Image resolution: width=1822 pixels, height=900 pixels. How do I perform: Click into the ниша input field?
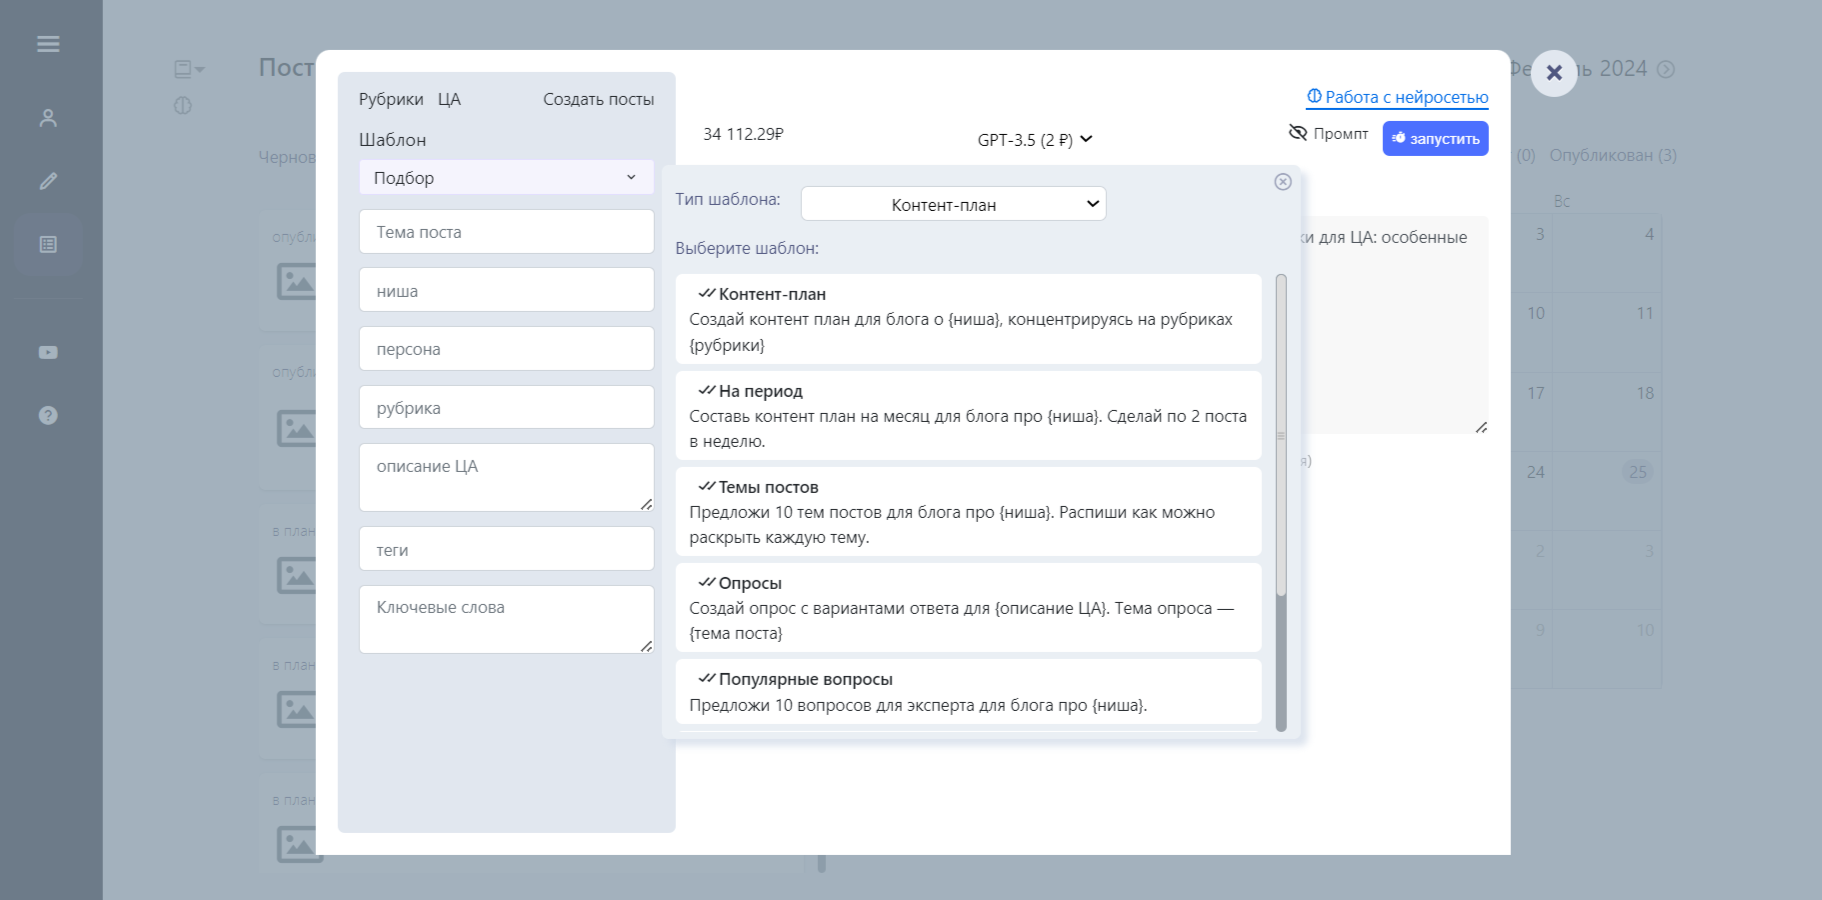coord(506,291)
